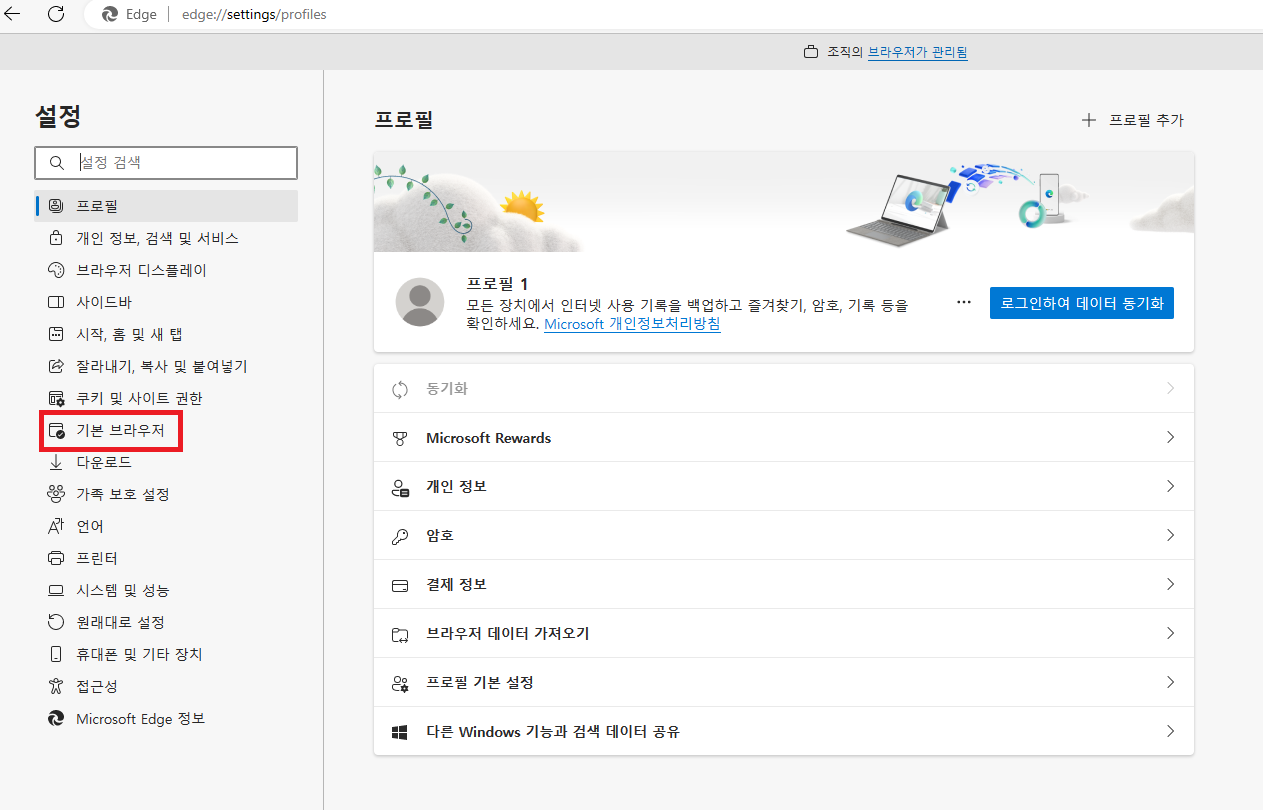Focus the 설정 검색 search box

click(x=166, y=162)
